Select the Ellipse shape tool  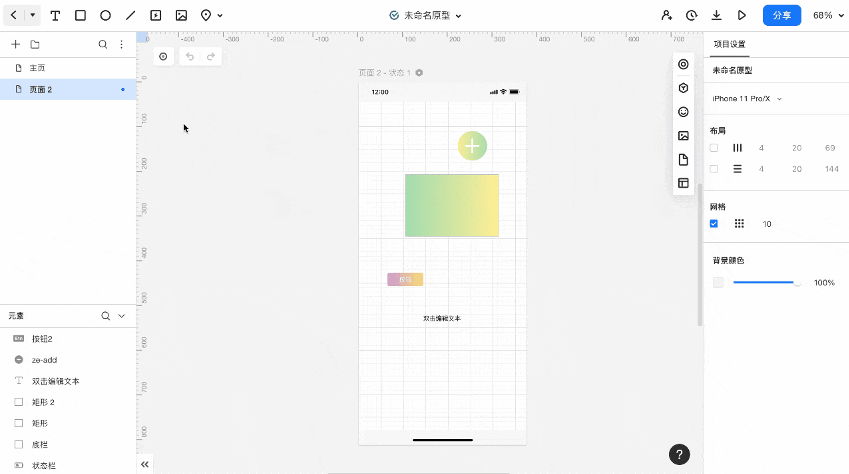(105, 16)
